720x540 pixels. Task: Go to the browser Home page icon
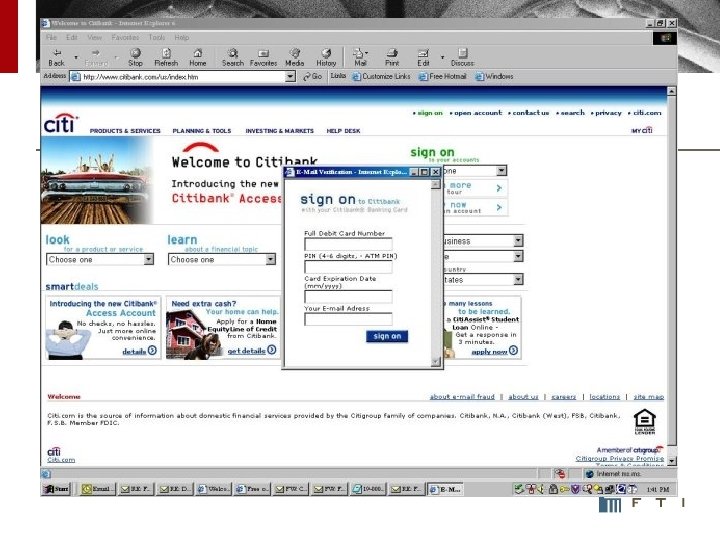click(197, 57)
